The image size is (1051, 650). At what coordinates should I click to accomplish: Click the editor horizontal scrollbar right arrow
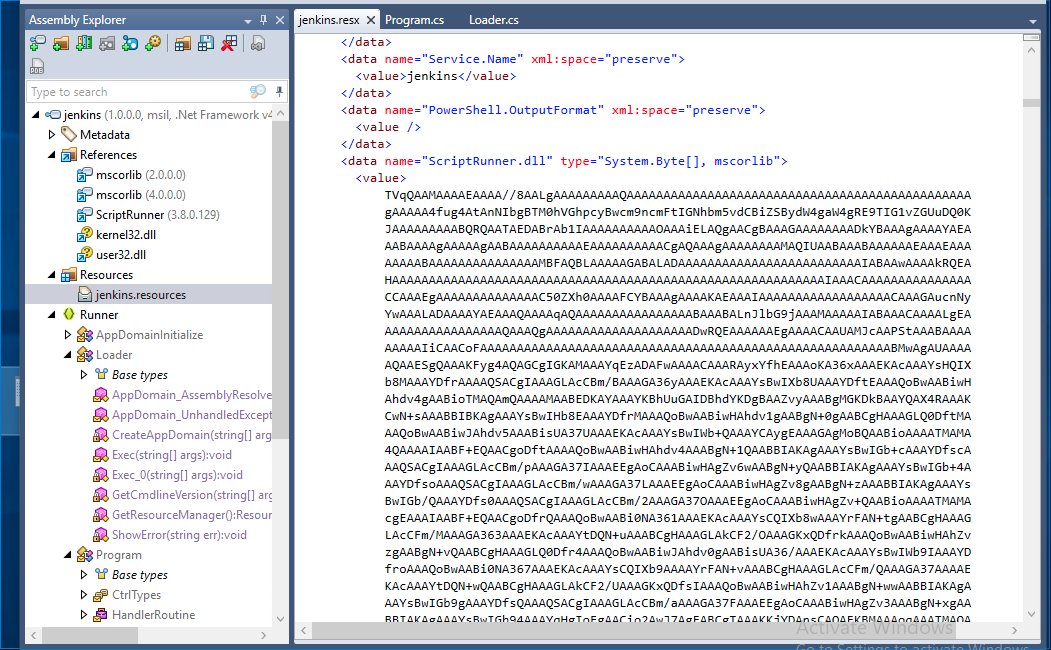click(1015, 631)
